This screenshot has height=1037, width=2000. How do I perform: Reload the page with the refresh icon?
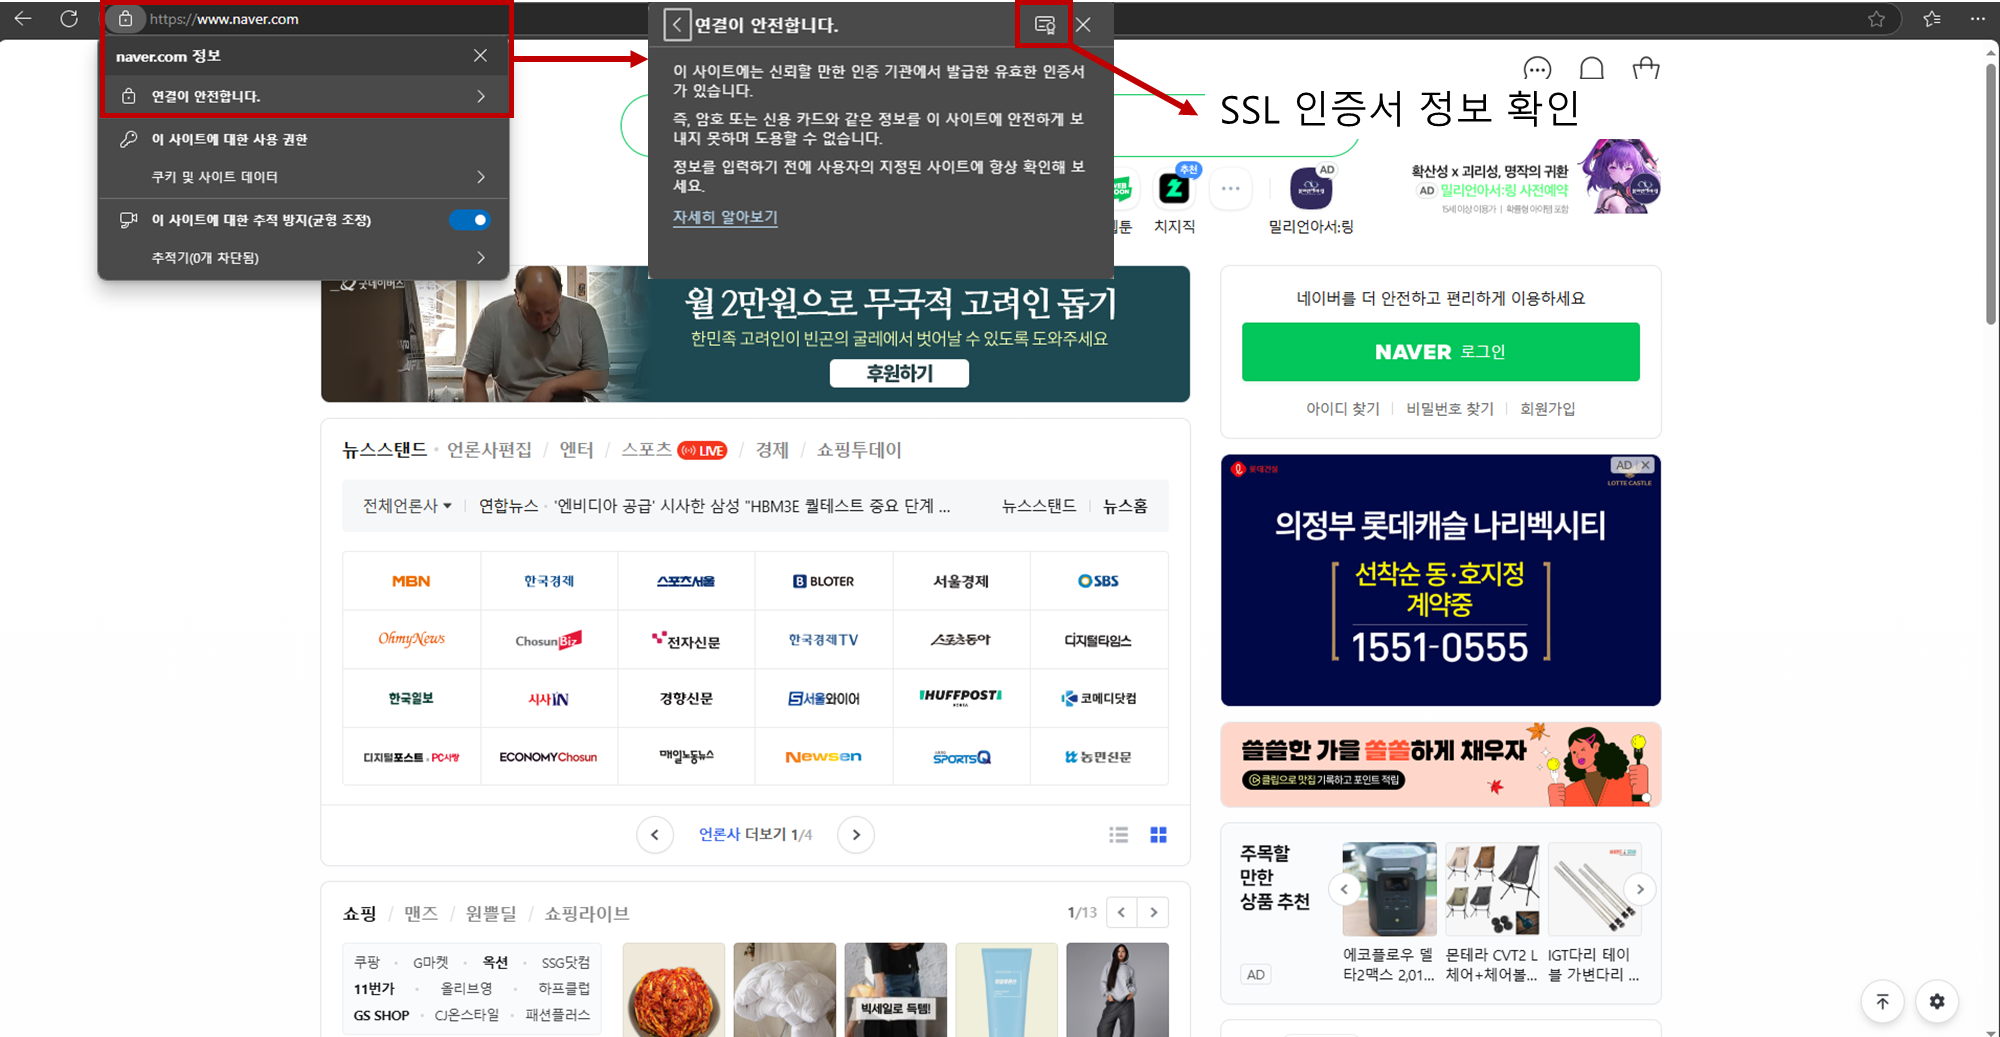[69, 18]
